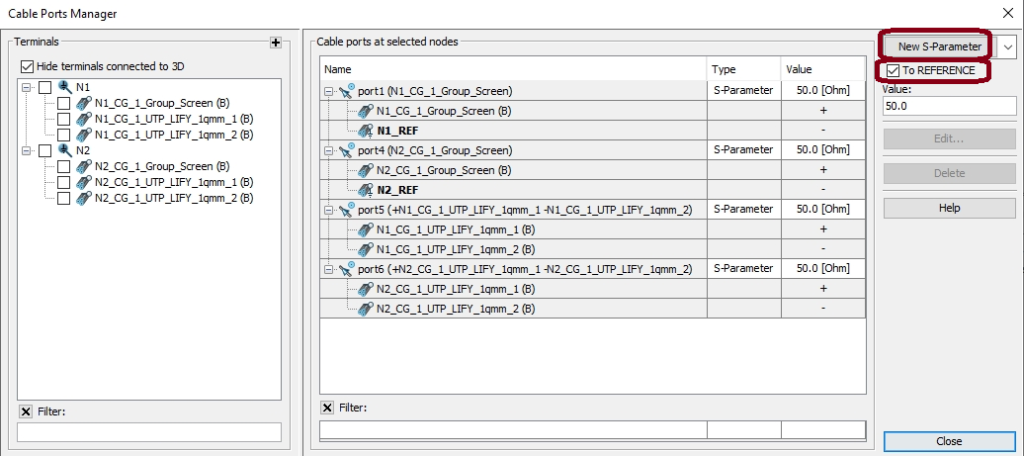Click the Help button

coord(950,208)
